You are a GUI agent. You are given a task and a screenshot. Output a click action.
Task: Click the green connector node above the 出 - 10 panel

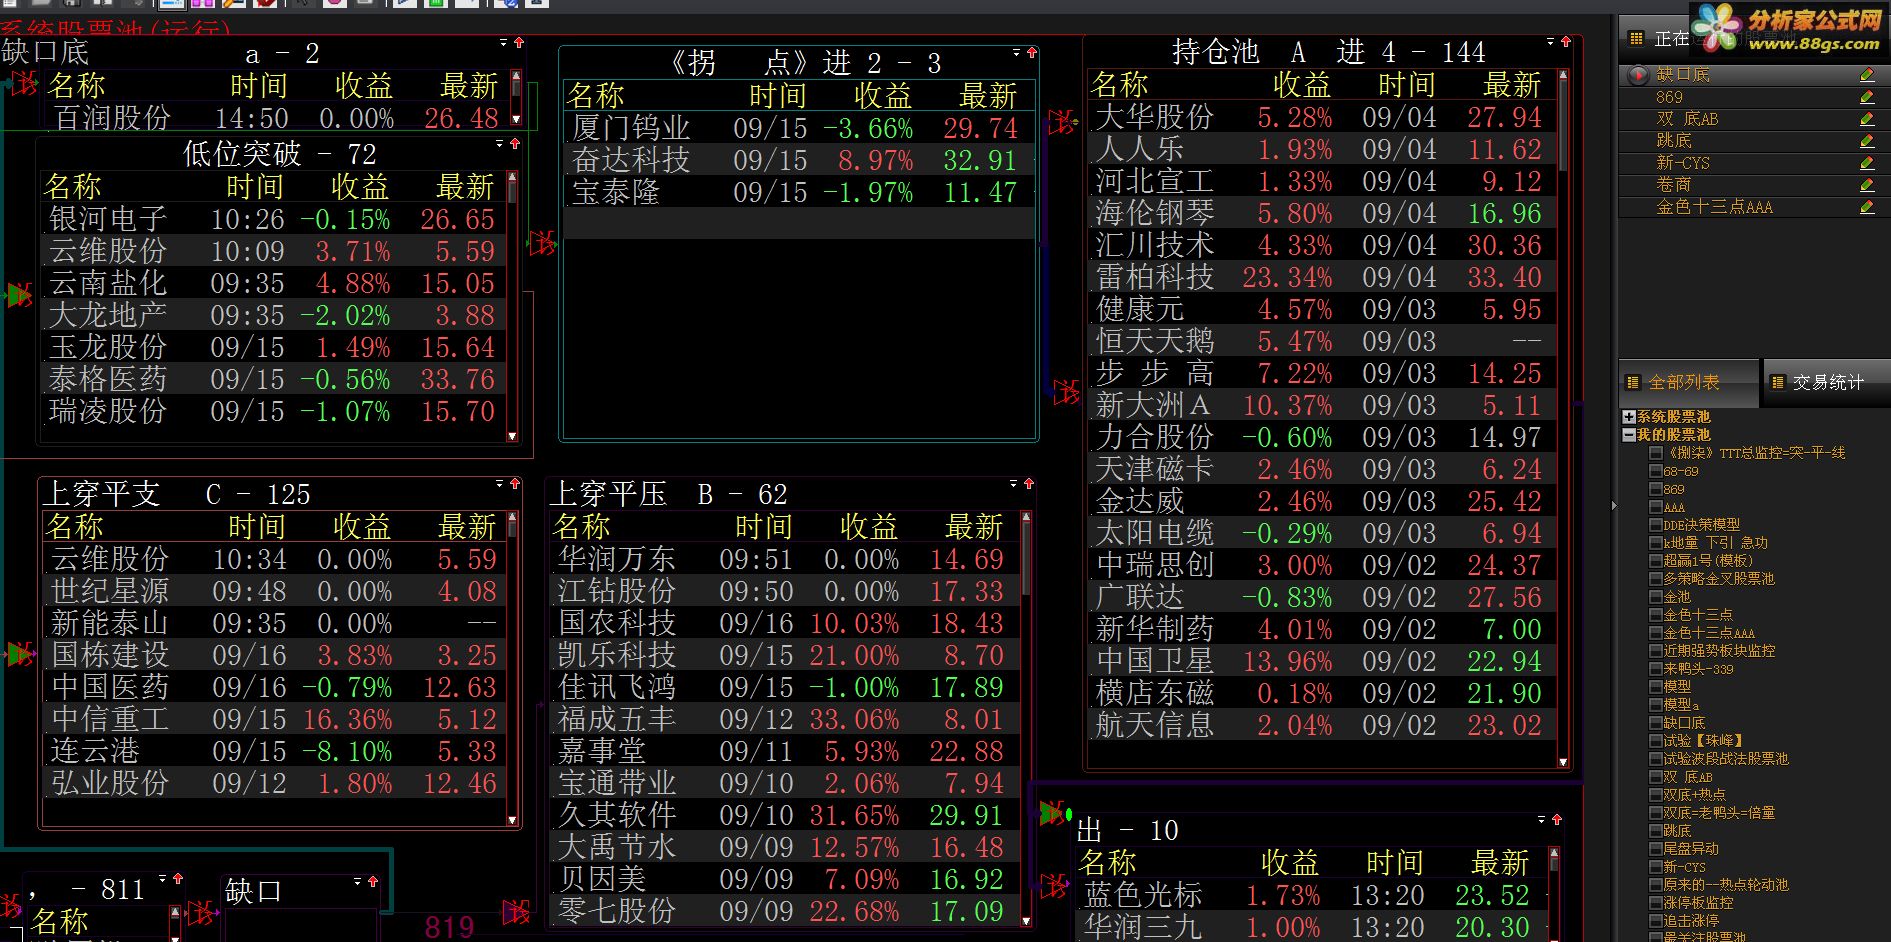click(x=1054, y=813)
